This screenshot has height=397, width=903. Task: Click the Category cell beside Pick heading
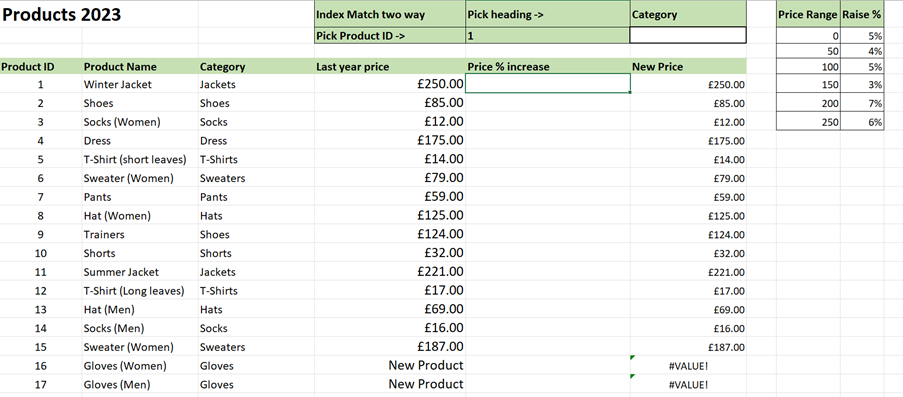point(688,14)
